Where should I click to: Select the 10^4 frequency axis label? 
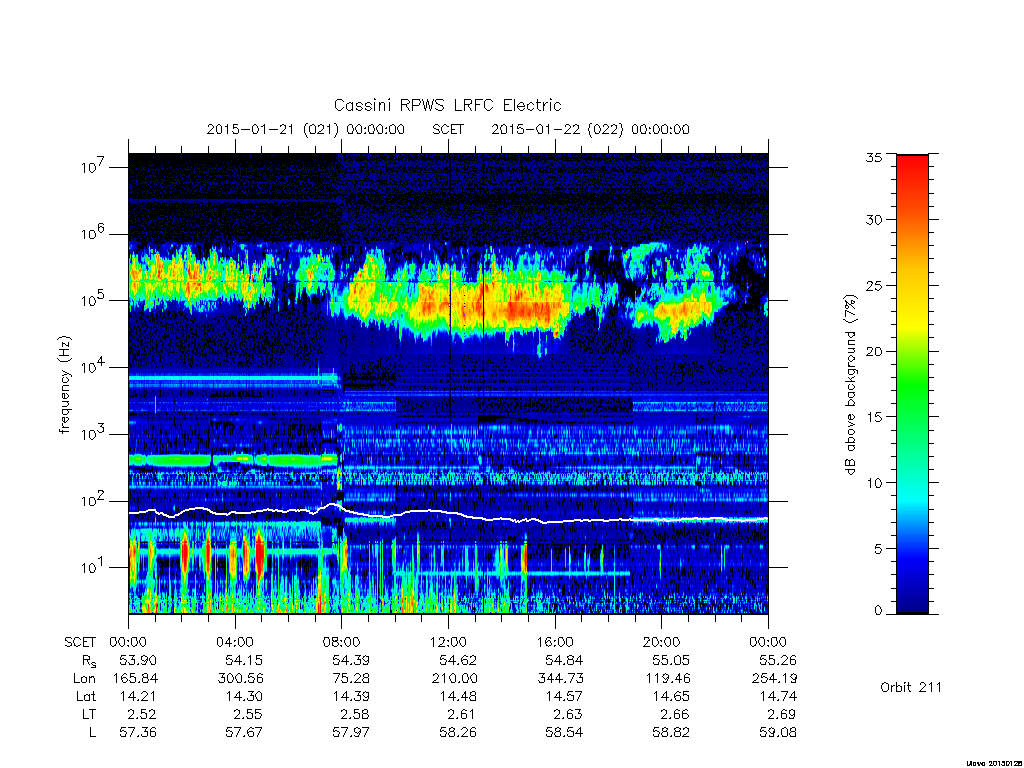[x=94, y=366]
